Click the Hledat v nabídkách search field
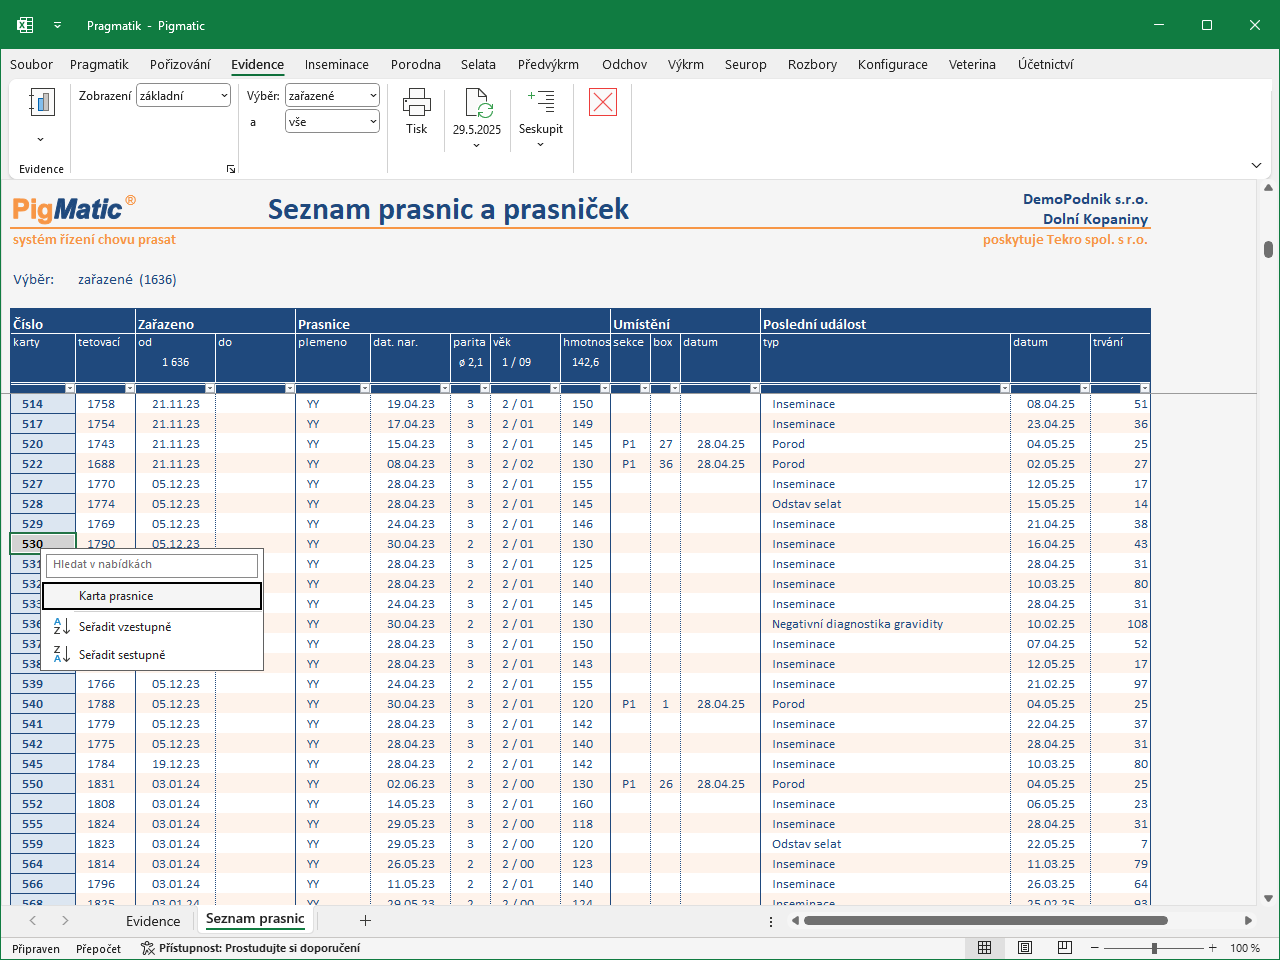This screenshot has height=960, width=1280. point(152,565)
